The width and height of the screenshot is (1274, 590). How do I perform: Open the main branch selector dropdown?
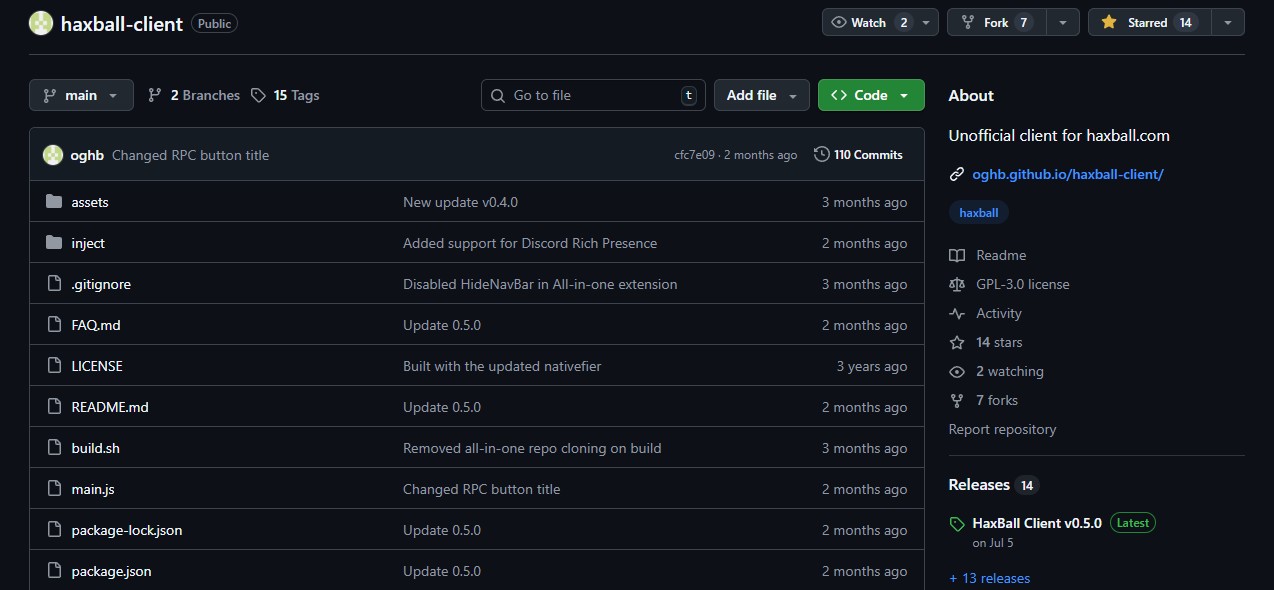[x=81, y=95]
